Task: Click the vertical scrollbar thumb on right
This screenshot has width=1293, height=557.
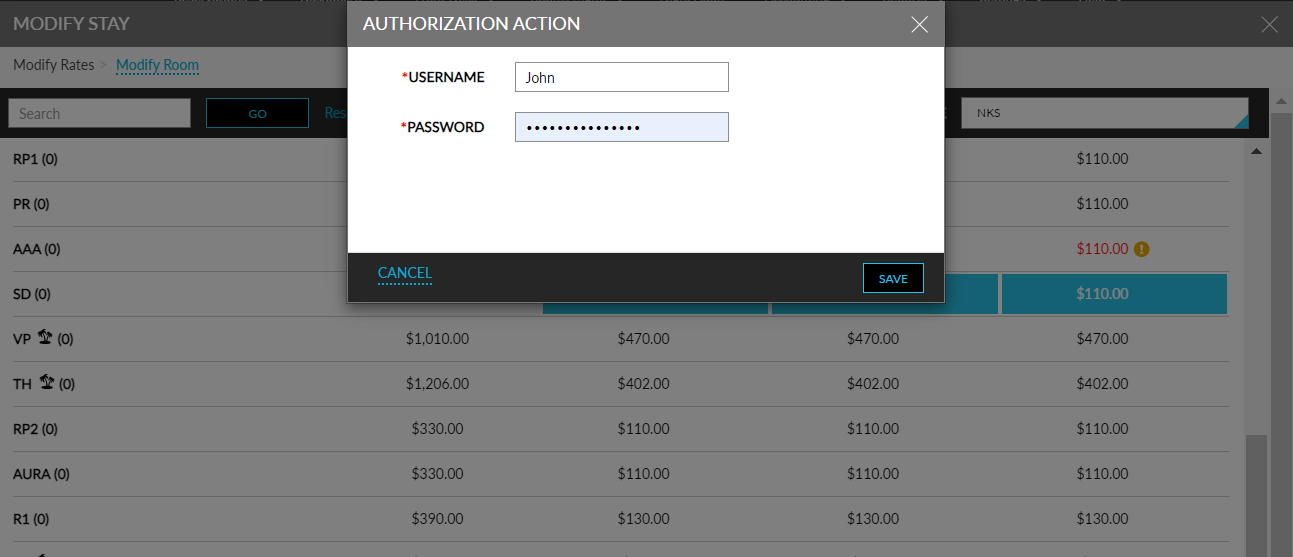Action: [1257, 495]
